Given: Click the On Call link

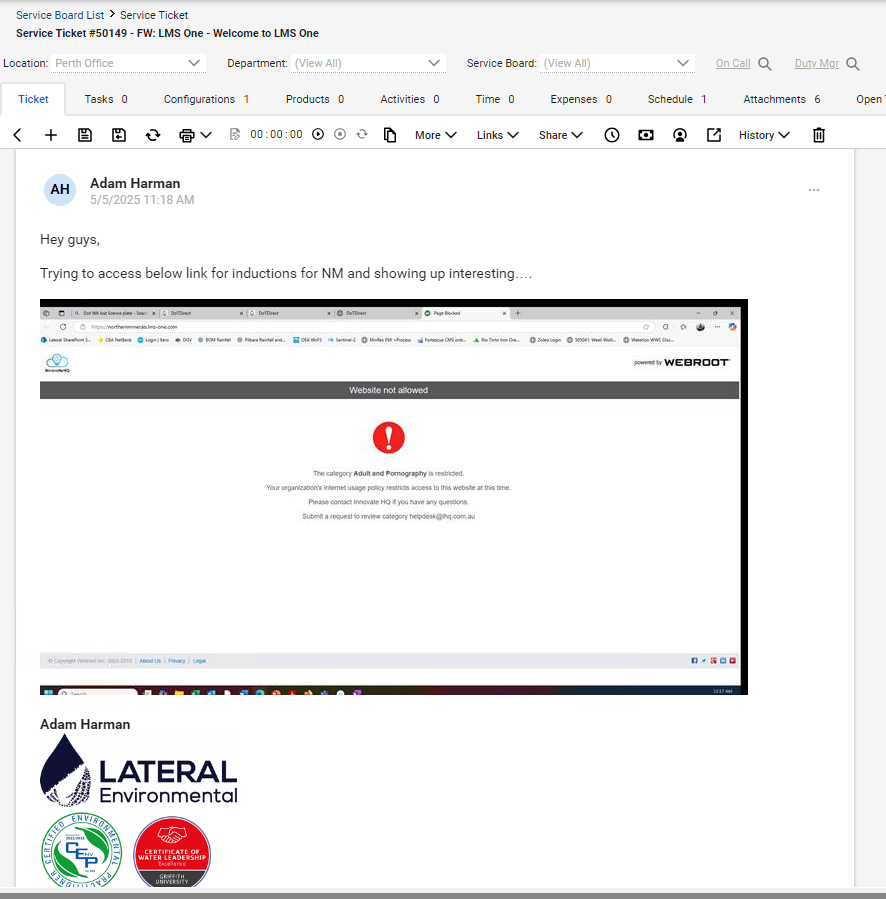Looking at the screenshot, I should tap(733, 63).
